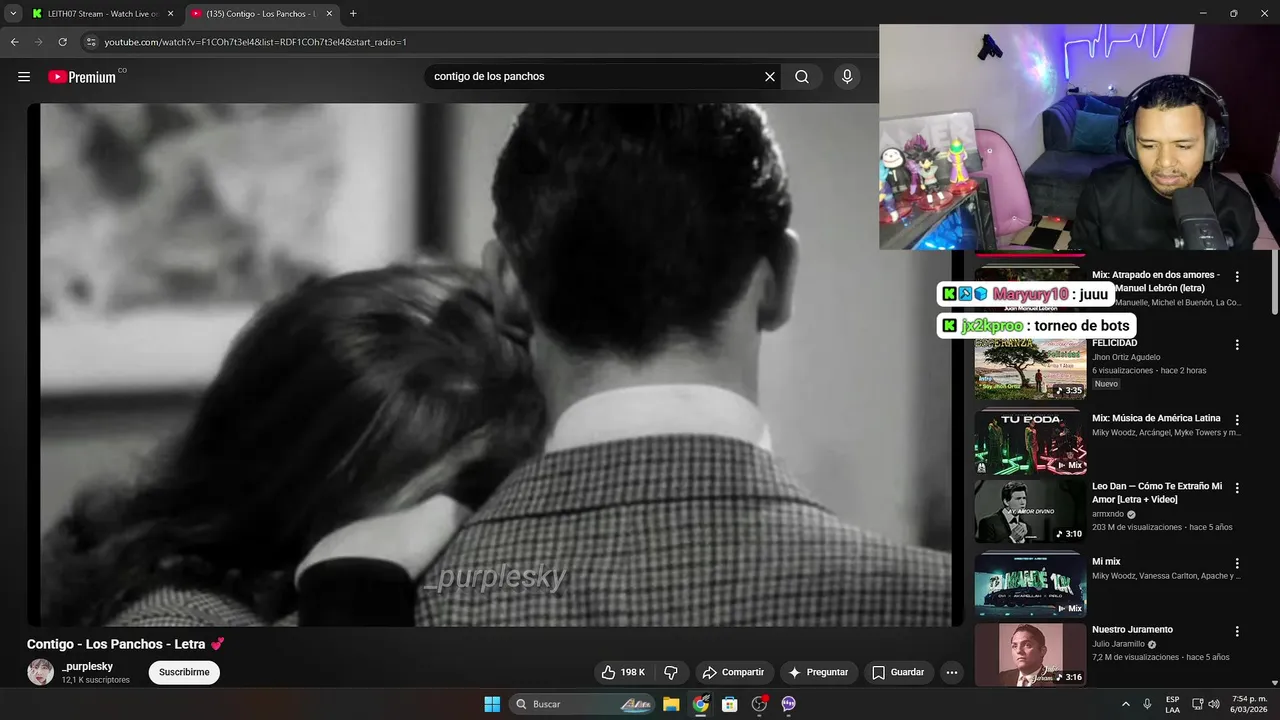
Task: Click 'Julio Jaramillo' channel name
Action: click(1118, 644)
